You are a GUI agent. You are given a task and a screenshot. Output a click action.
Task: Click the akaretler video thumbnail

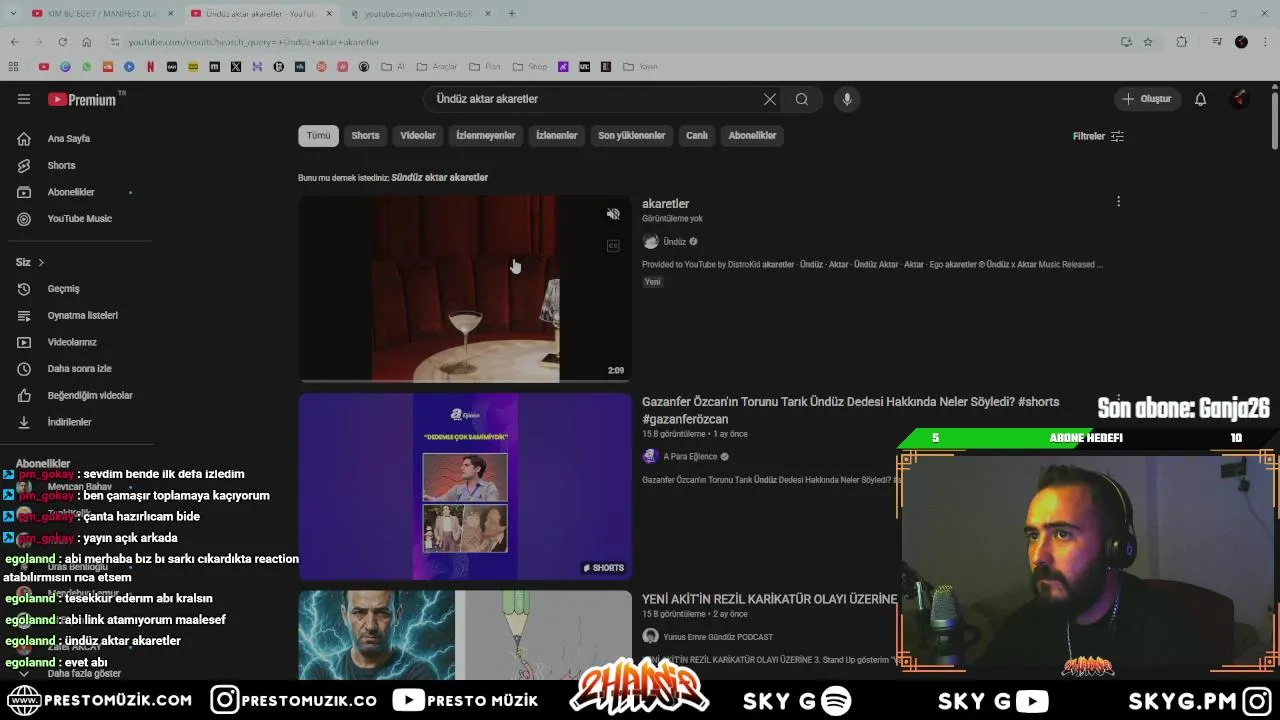coord(465,289)
